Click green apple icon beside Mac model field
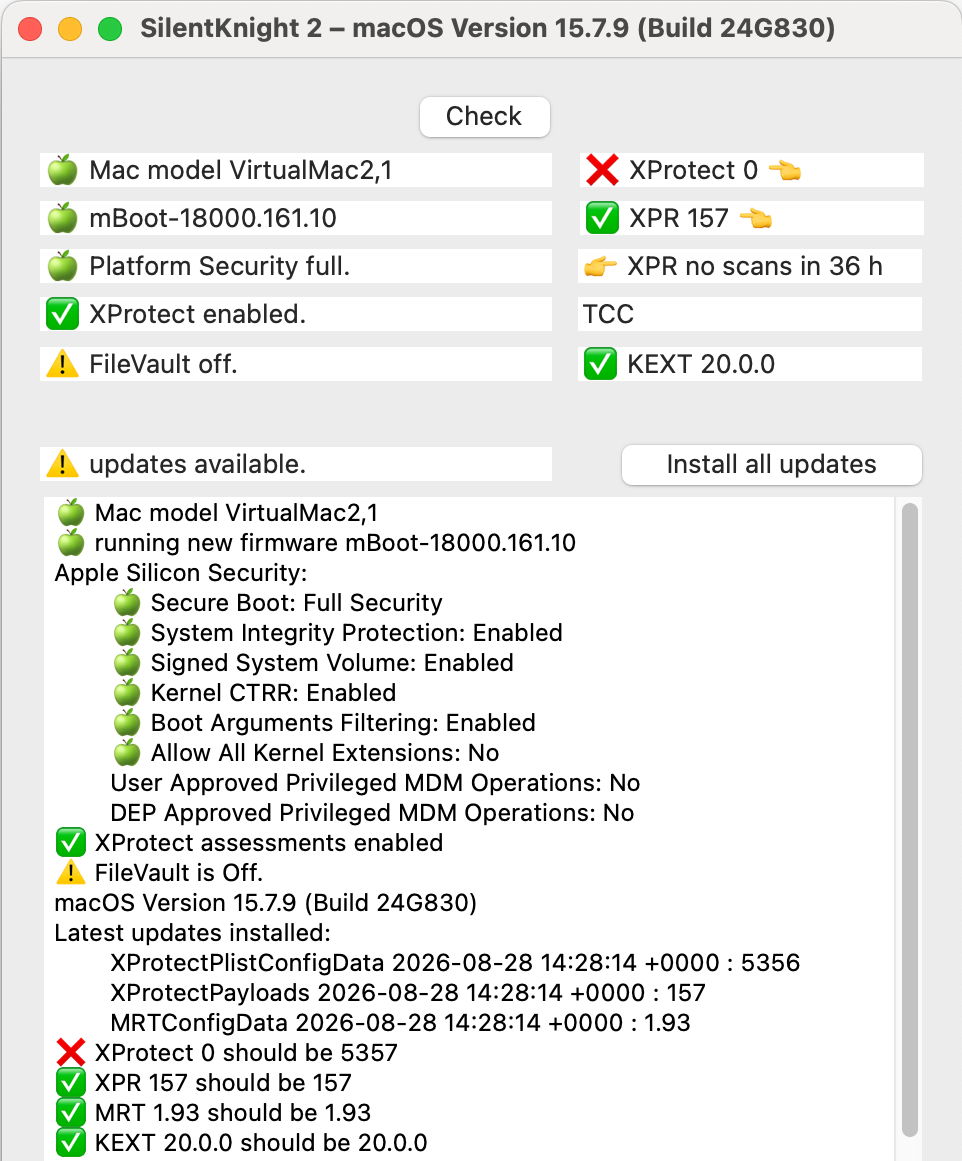This screenshot has height=1161, width=962. 62,170
